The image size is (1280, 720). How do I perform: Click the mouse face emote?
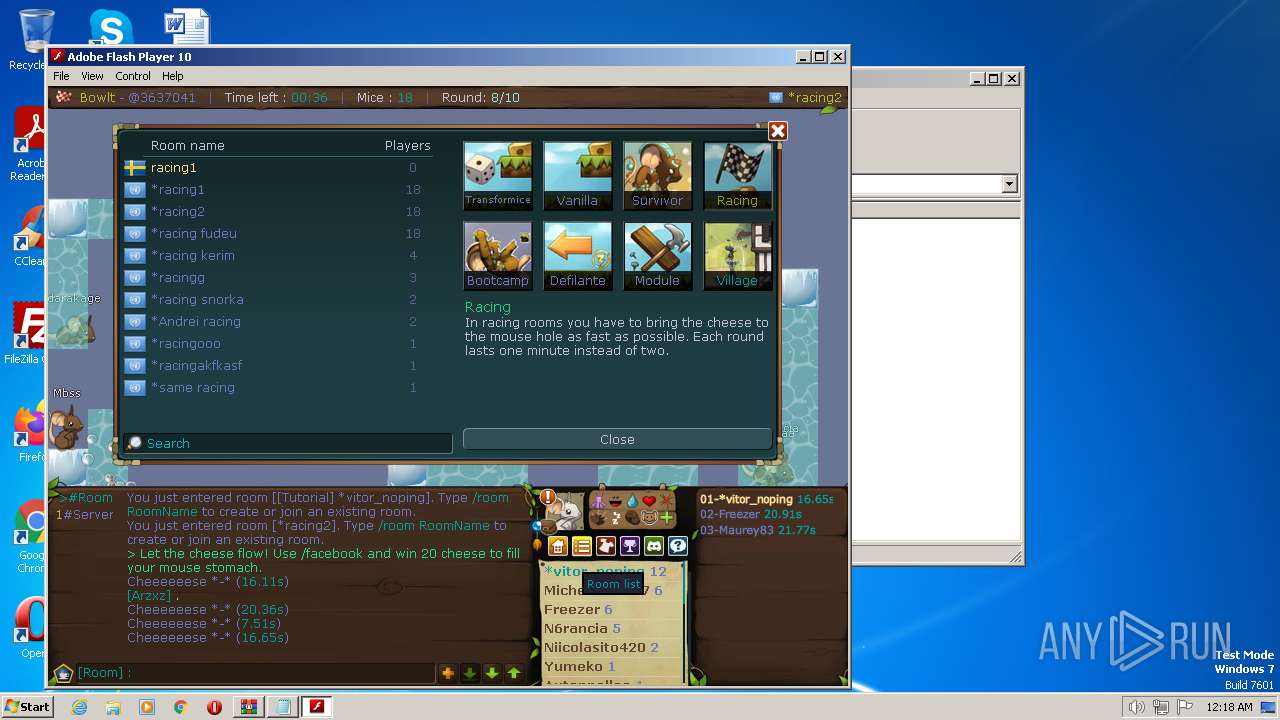pyautogui.click(x=649, y=517)
